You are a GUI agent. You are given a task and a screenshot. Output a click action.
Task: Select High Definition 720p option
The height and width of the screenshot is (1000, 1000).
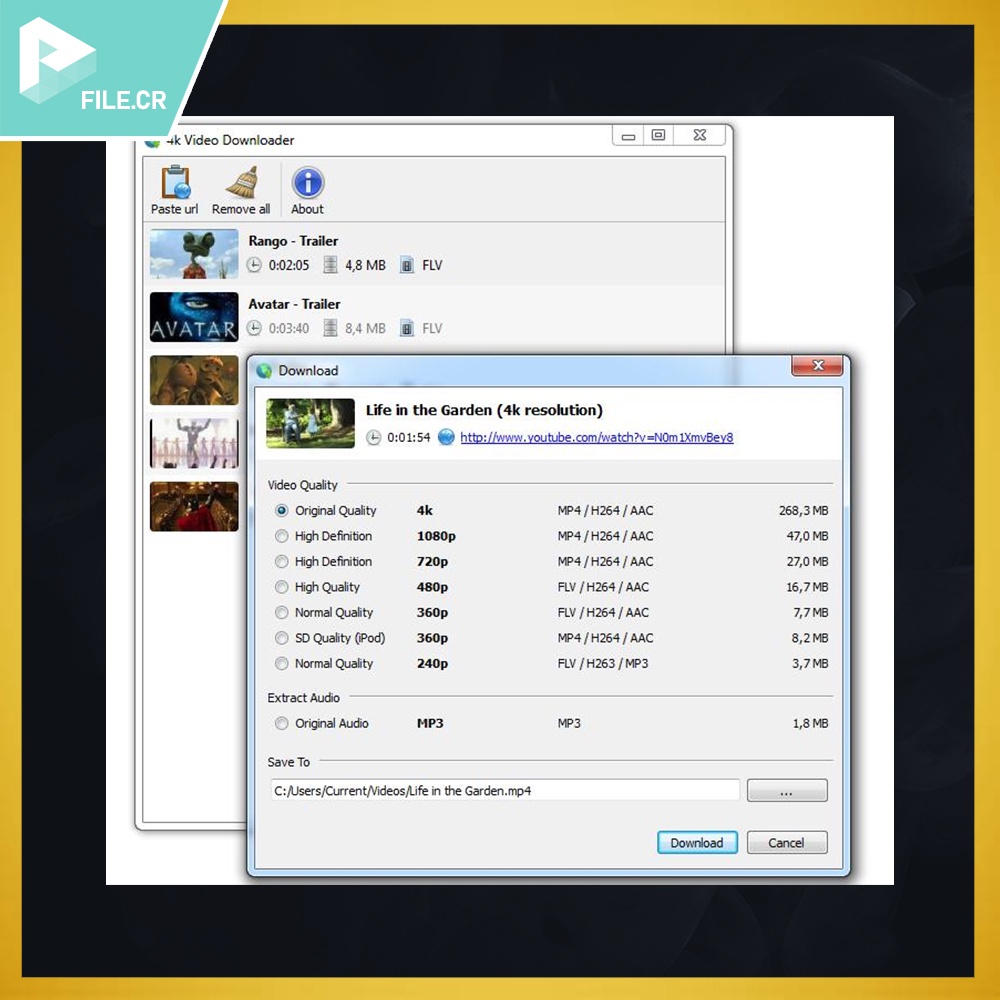pos(281,562)
